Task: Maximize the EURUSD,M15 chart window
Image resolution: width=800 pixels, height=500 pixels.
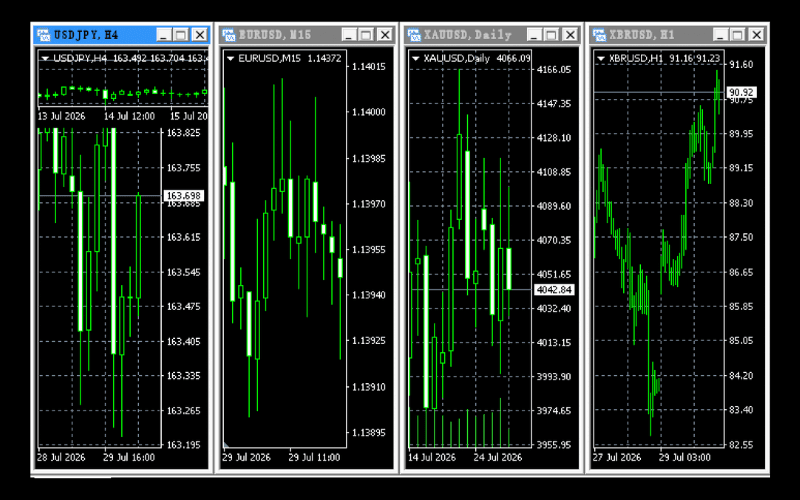Action: point(366,35)
